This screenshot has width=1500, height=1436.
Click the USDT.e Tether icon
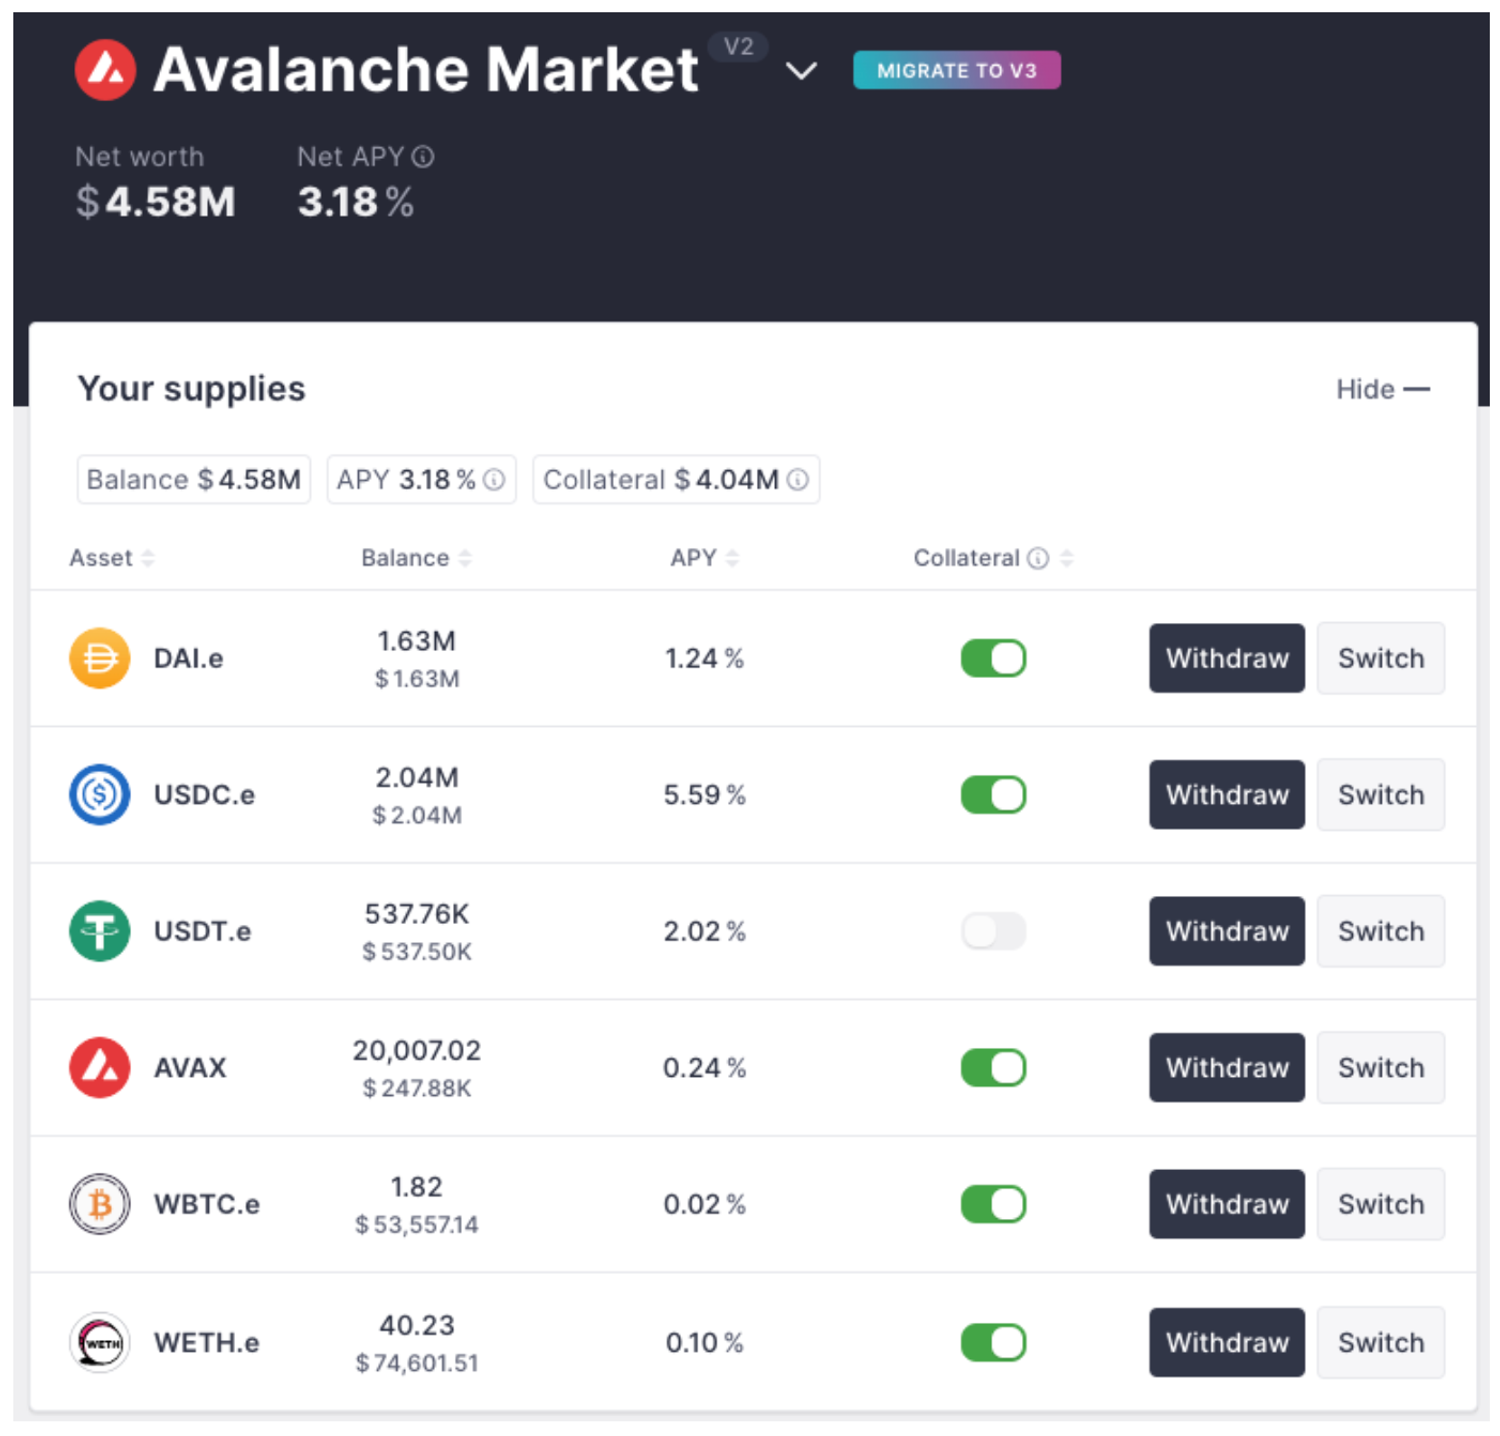[99, 931]
